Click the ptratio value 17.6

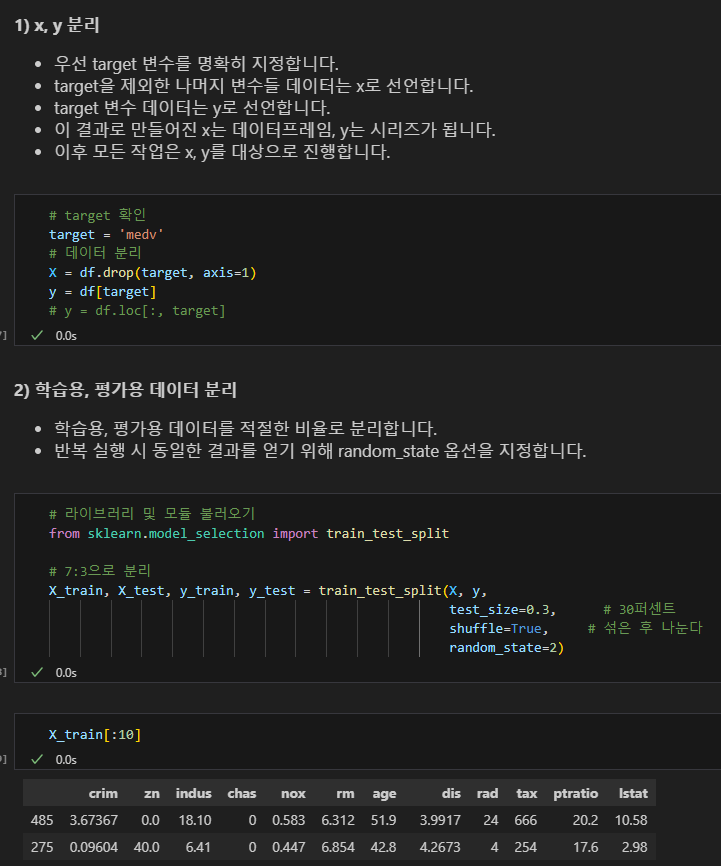point(586,847)
